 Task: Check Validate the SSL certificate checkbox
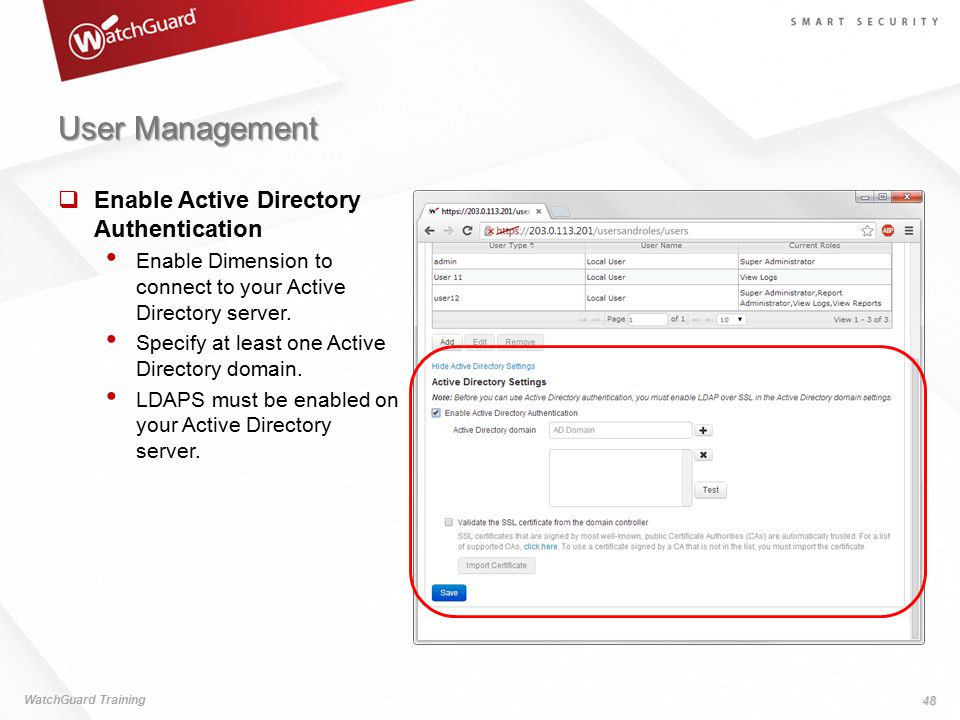[x=449, y=522]
